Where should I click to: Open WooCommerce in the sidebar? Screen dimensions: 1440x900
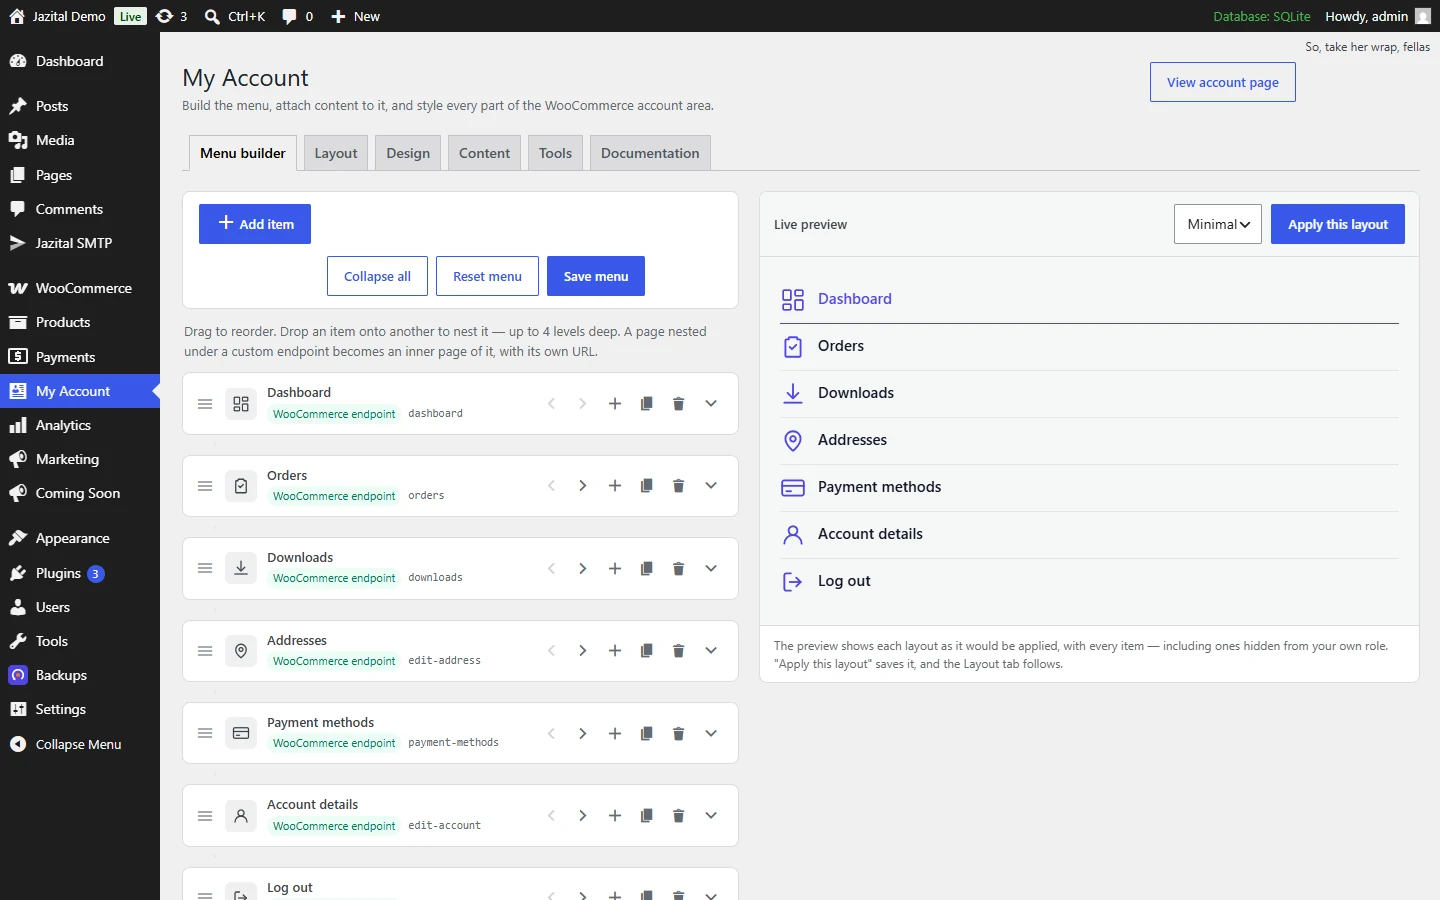point(80,288)
